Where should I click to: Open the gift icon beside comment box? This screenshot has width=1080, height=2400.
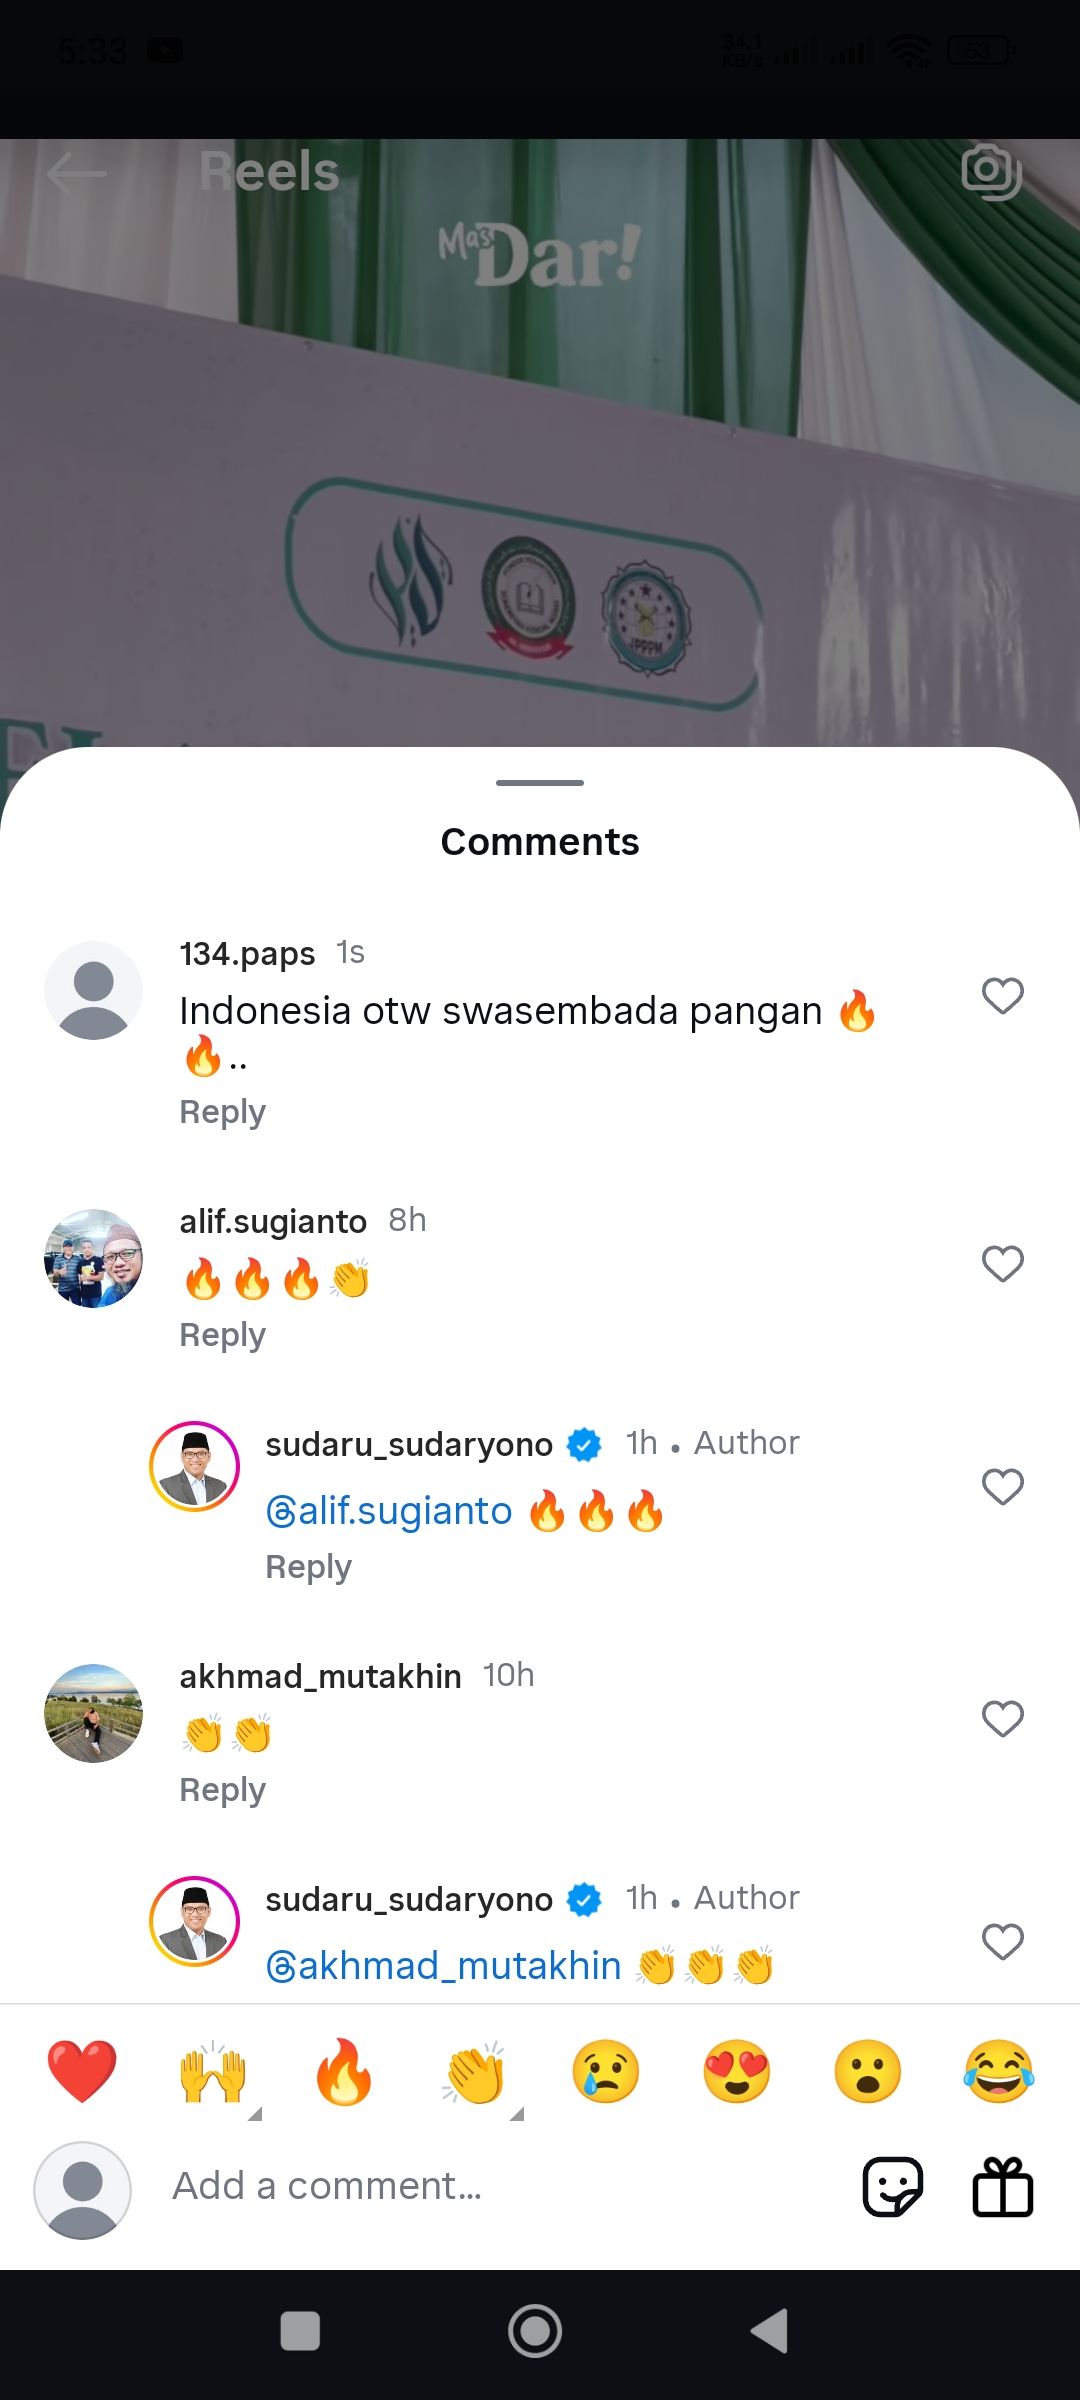pos(1003,2186)
